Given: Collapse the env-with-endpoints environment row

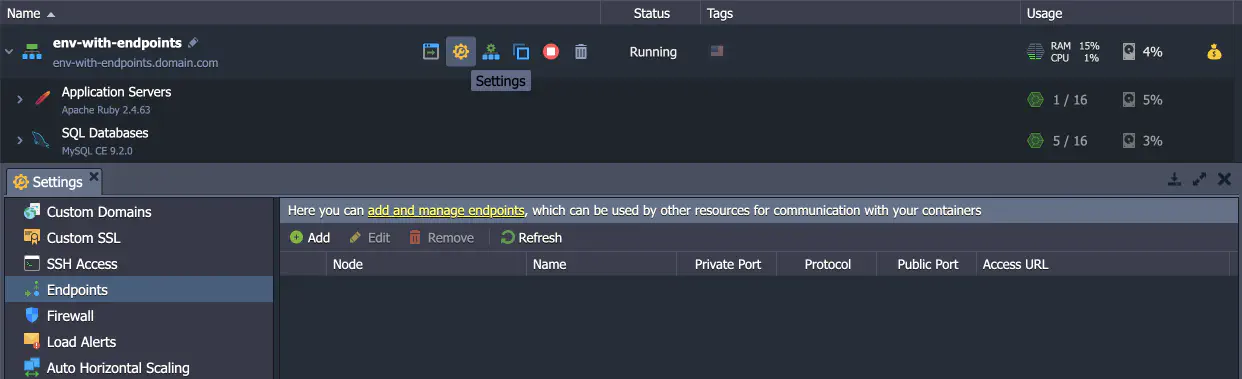Looking at the screenshot, I should click(x=9, y=52).
